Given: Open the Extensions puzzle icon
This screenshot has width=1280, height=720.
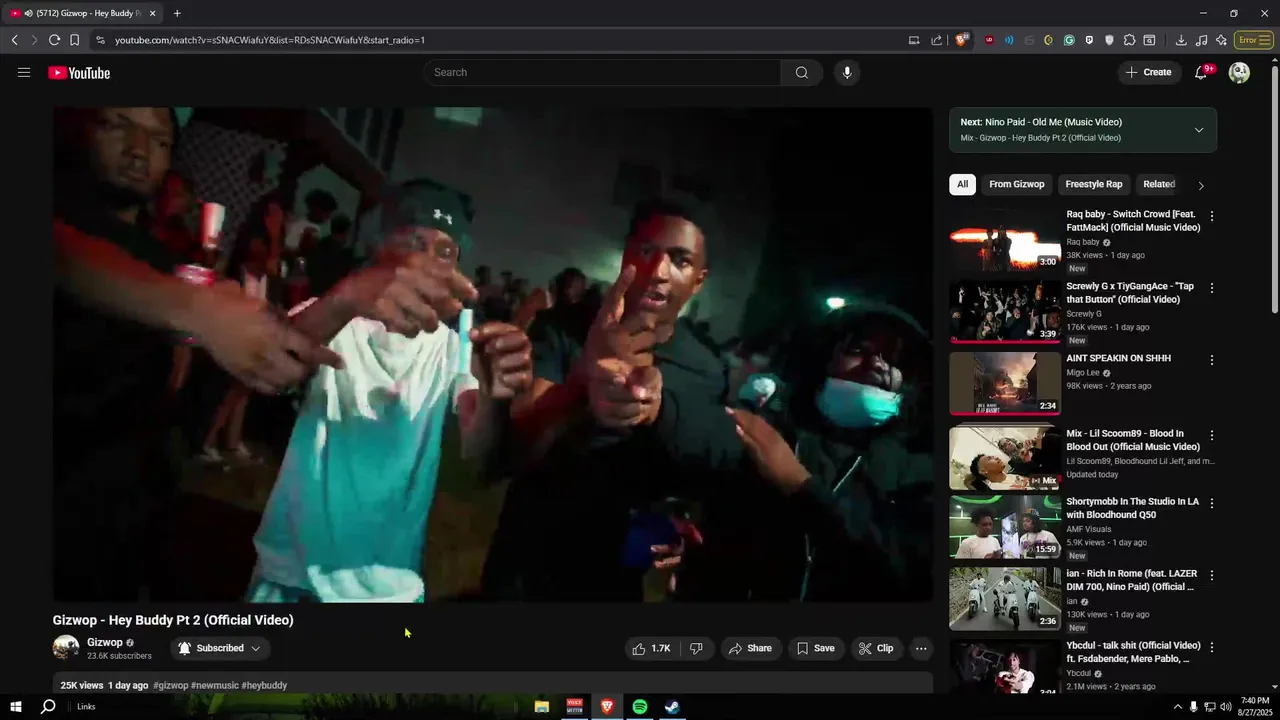Looking at the screenshot, I should pyautogui.click(x=1129, y=40).
